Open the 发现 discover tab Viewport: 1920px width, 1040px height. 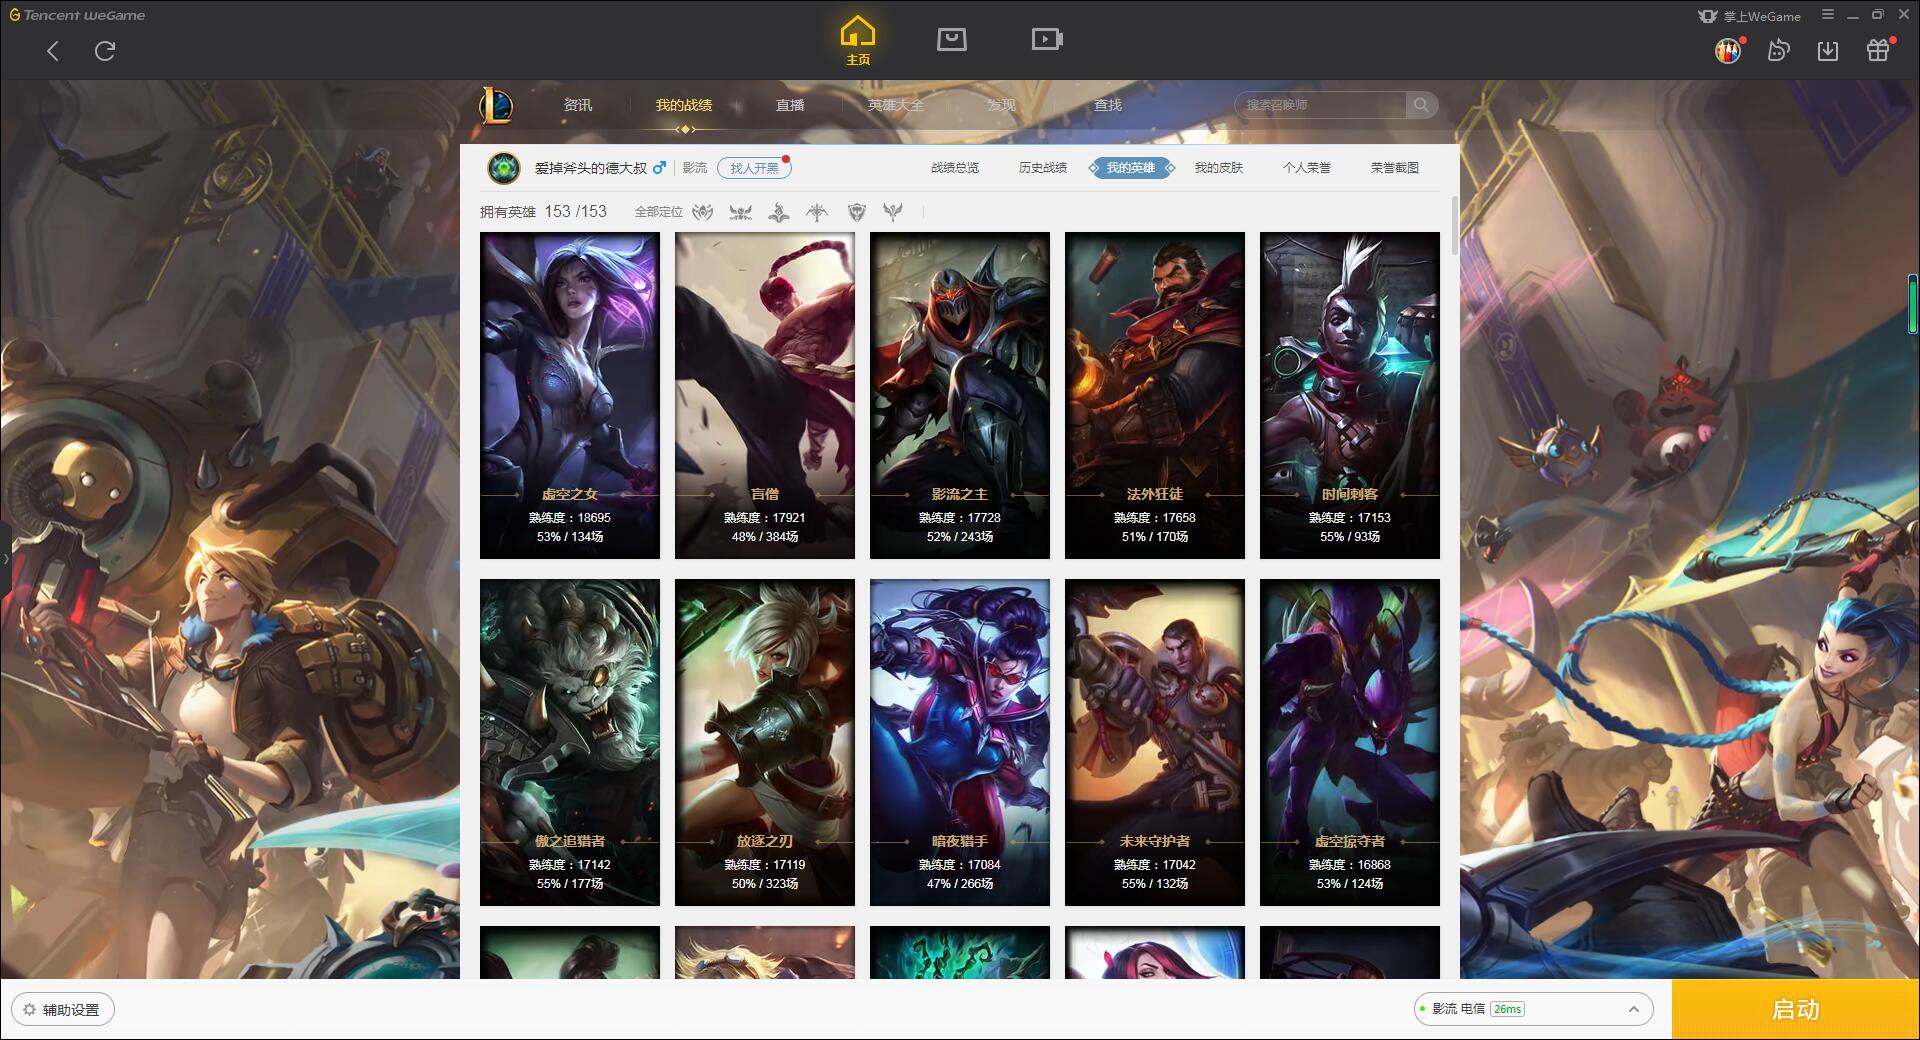(x=1002, y=105)
